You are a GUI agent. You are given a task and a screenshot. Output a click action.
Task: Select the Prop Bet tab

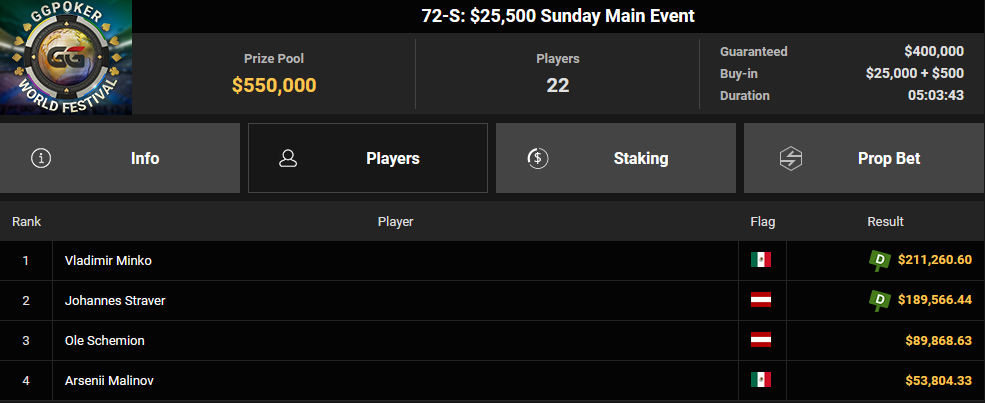[x=864, y=158]
